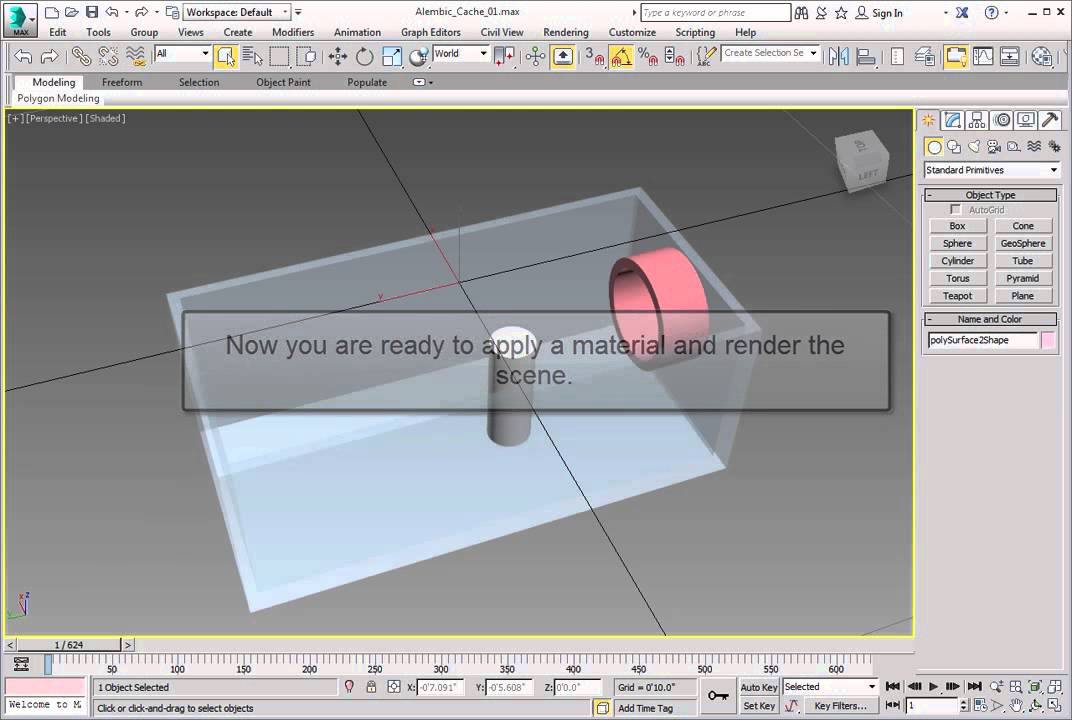The height and width of the screenshot is (720, 1072).
Task: Toggle the Auto Key button
Action: pyautogui.click(x=759, y=687)
